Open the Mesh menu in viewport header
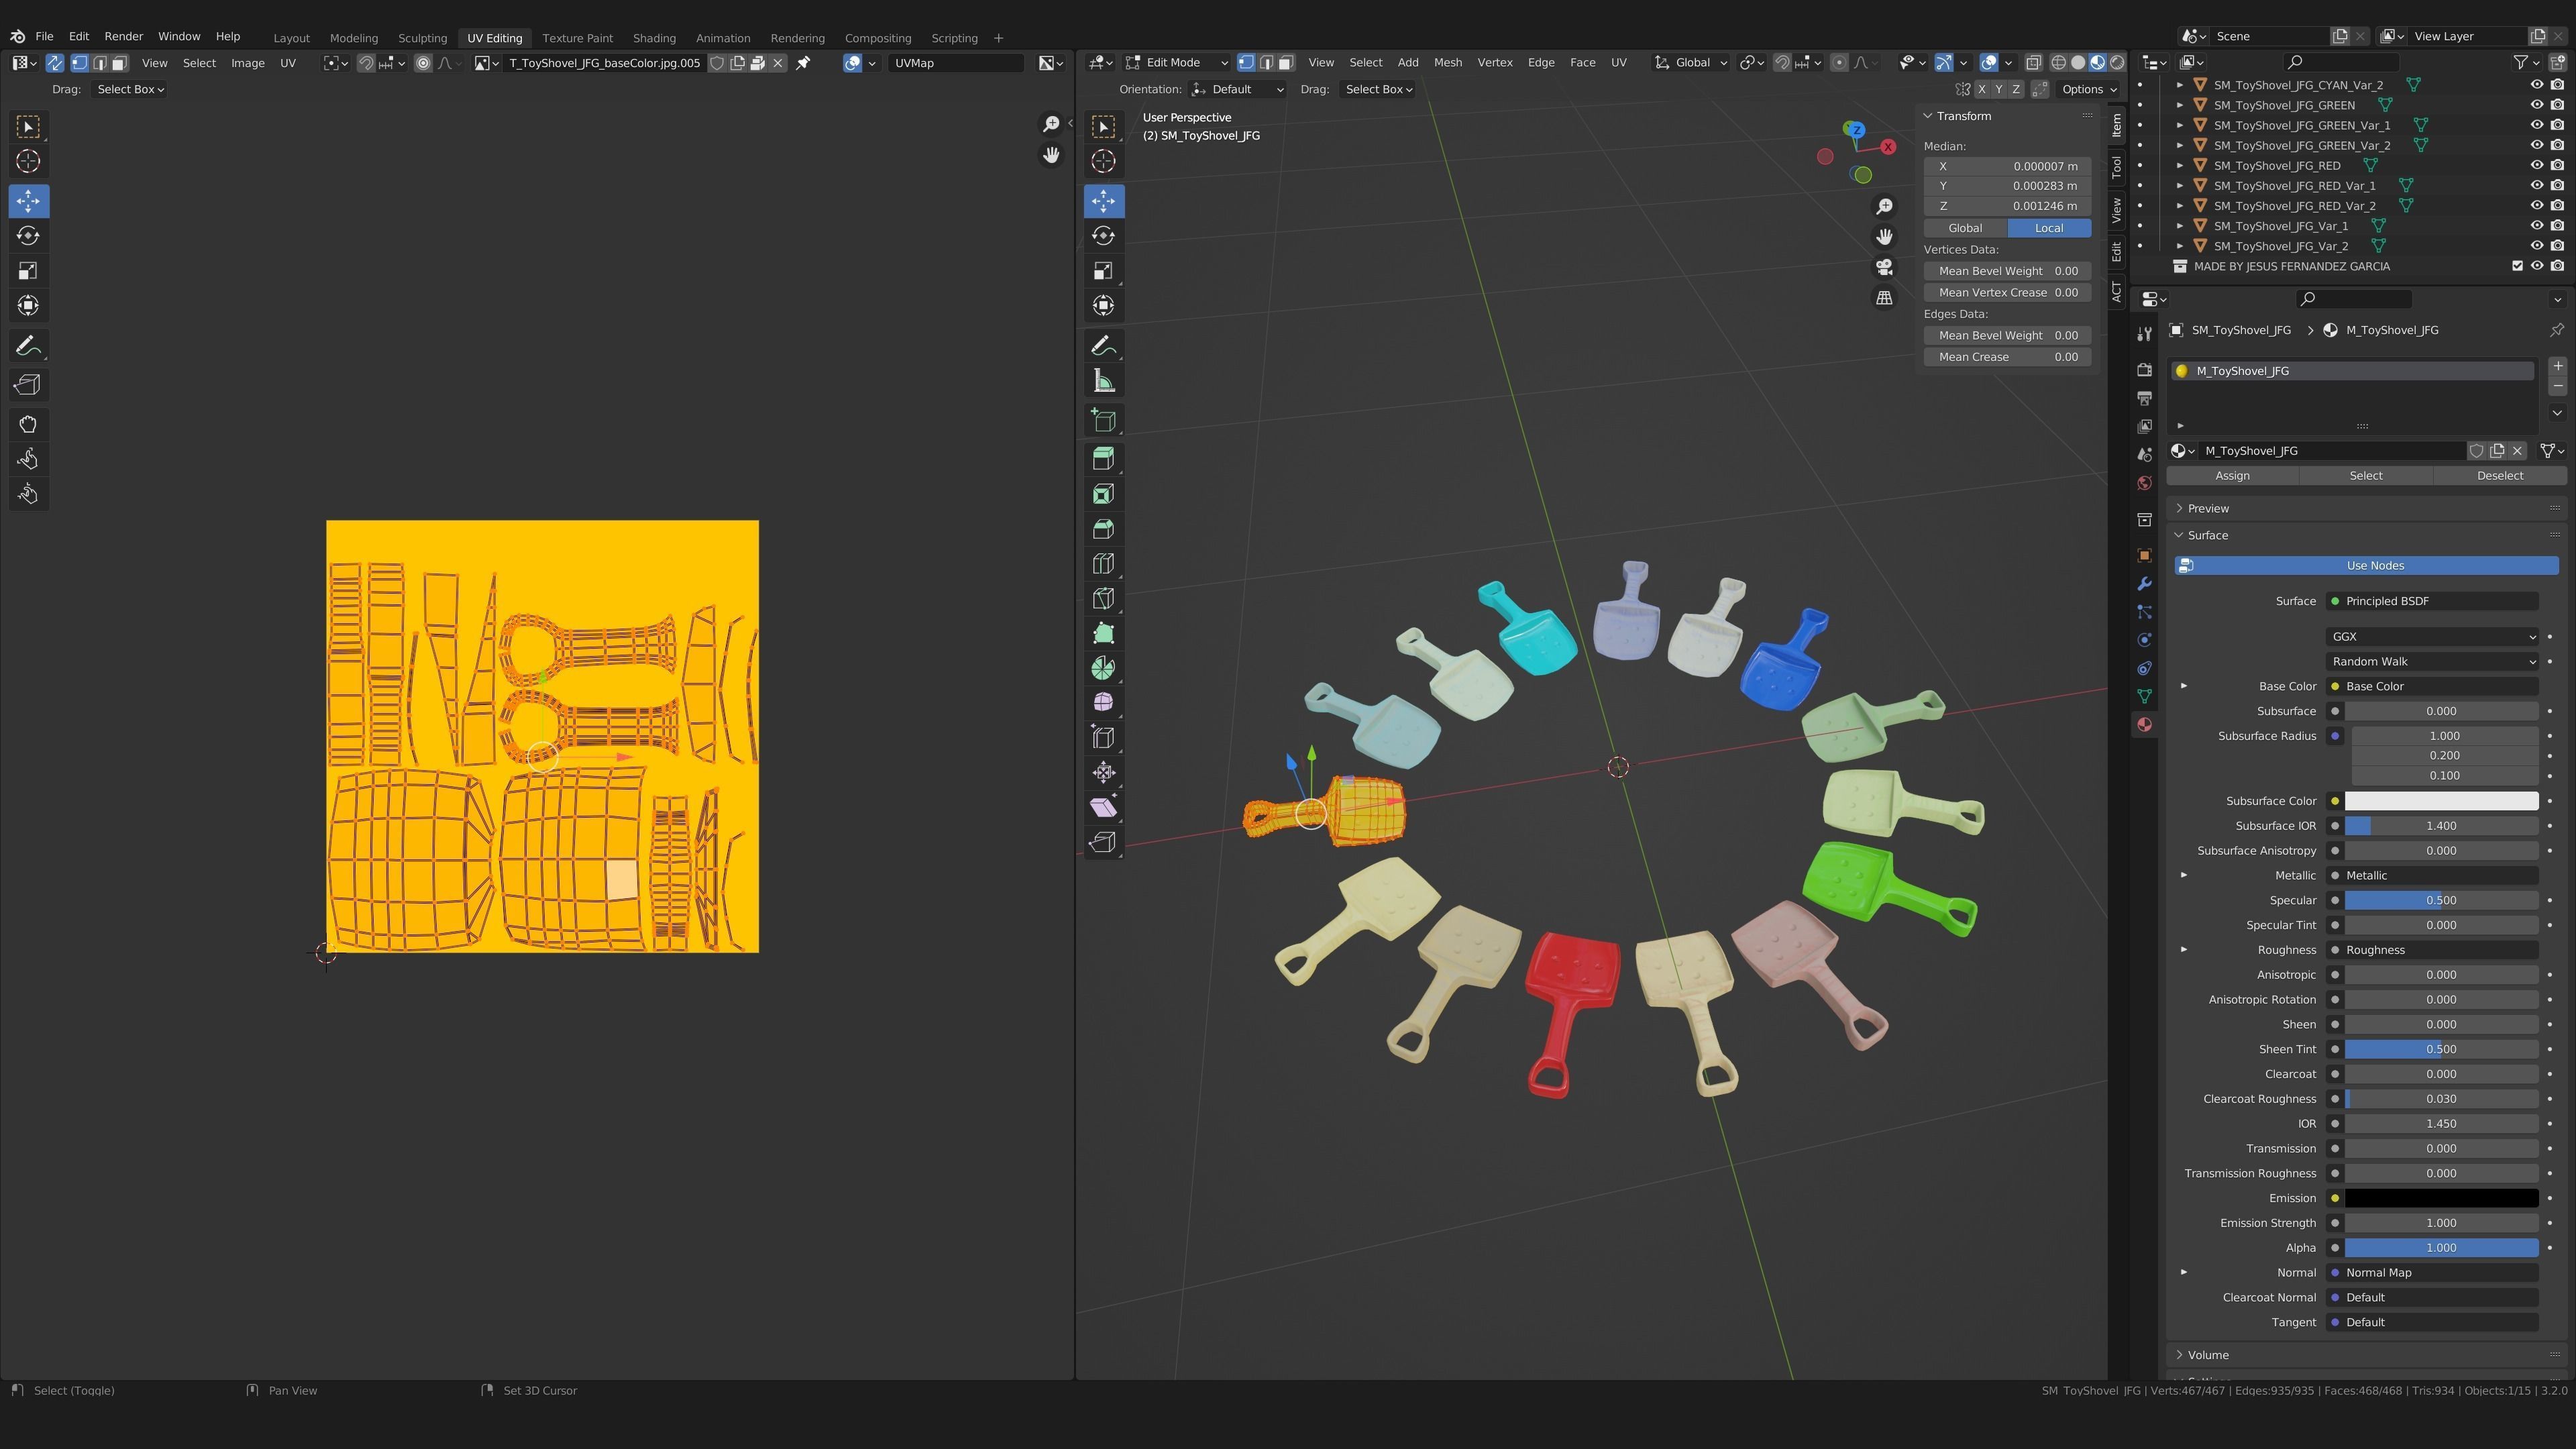 pos(1447,62)
